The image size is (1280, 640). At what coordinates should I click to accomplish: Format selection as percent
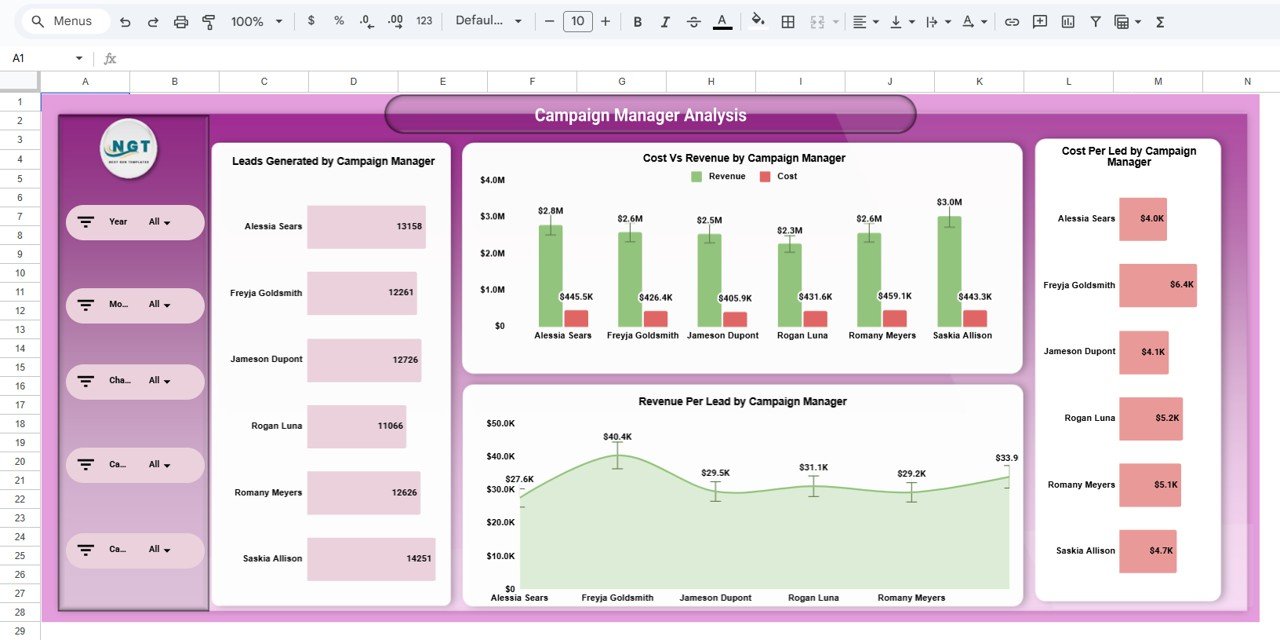(x=337, y=20)
